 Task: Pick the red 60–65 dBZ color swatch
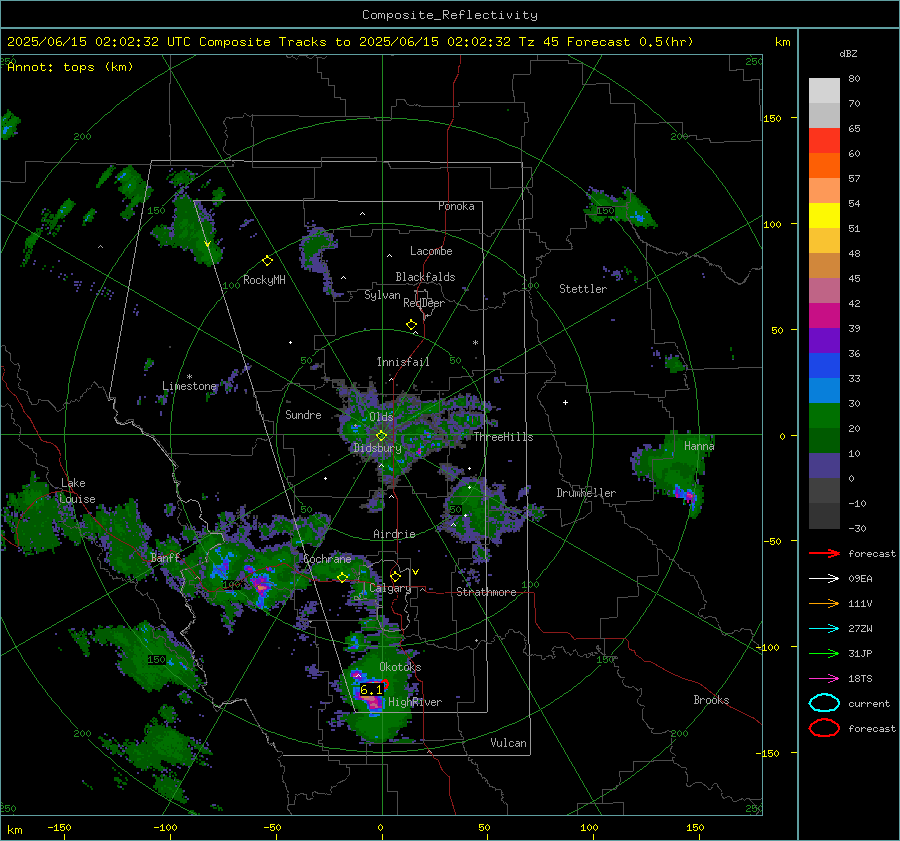[824, 141]
